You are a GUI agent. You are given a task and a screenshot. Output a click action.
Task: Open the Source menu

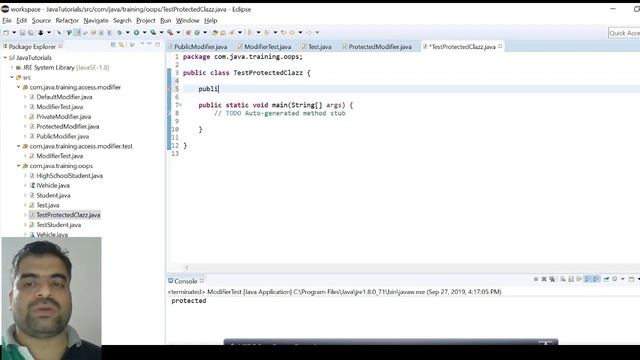[x=41, y=20]
